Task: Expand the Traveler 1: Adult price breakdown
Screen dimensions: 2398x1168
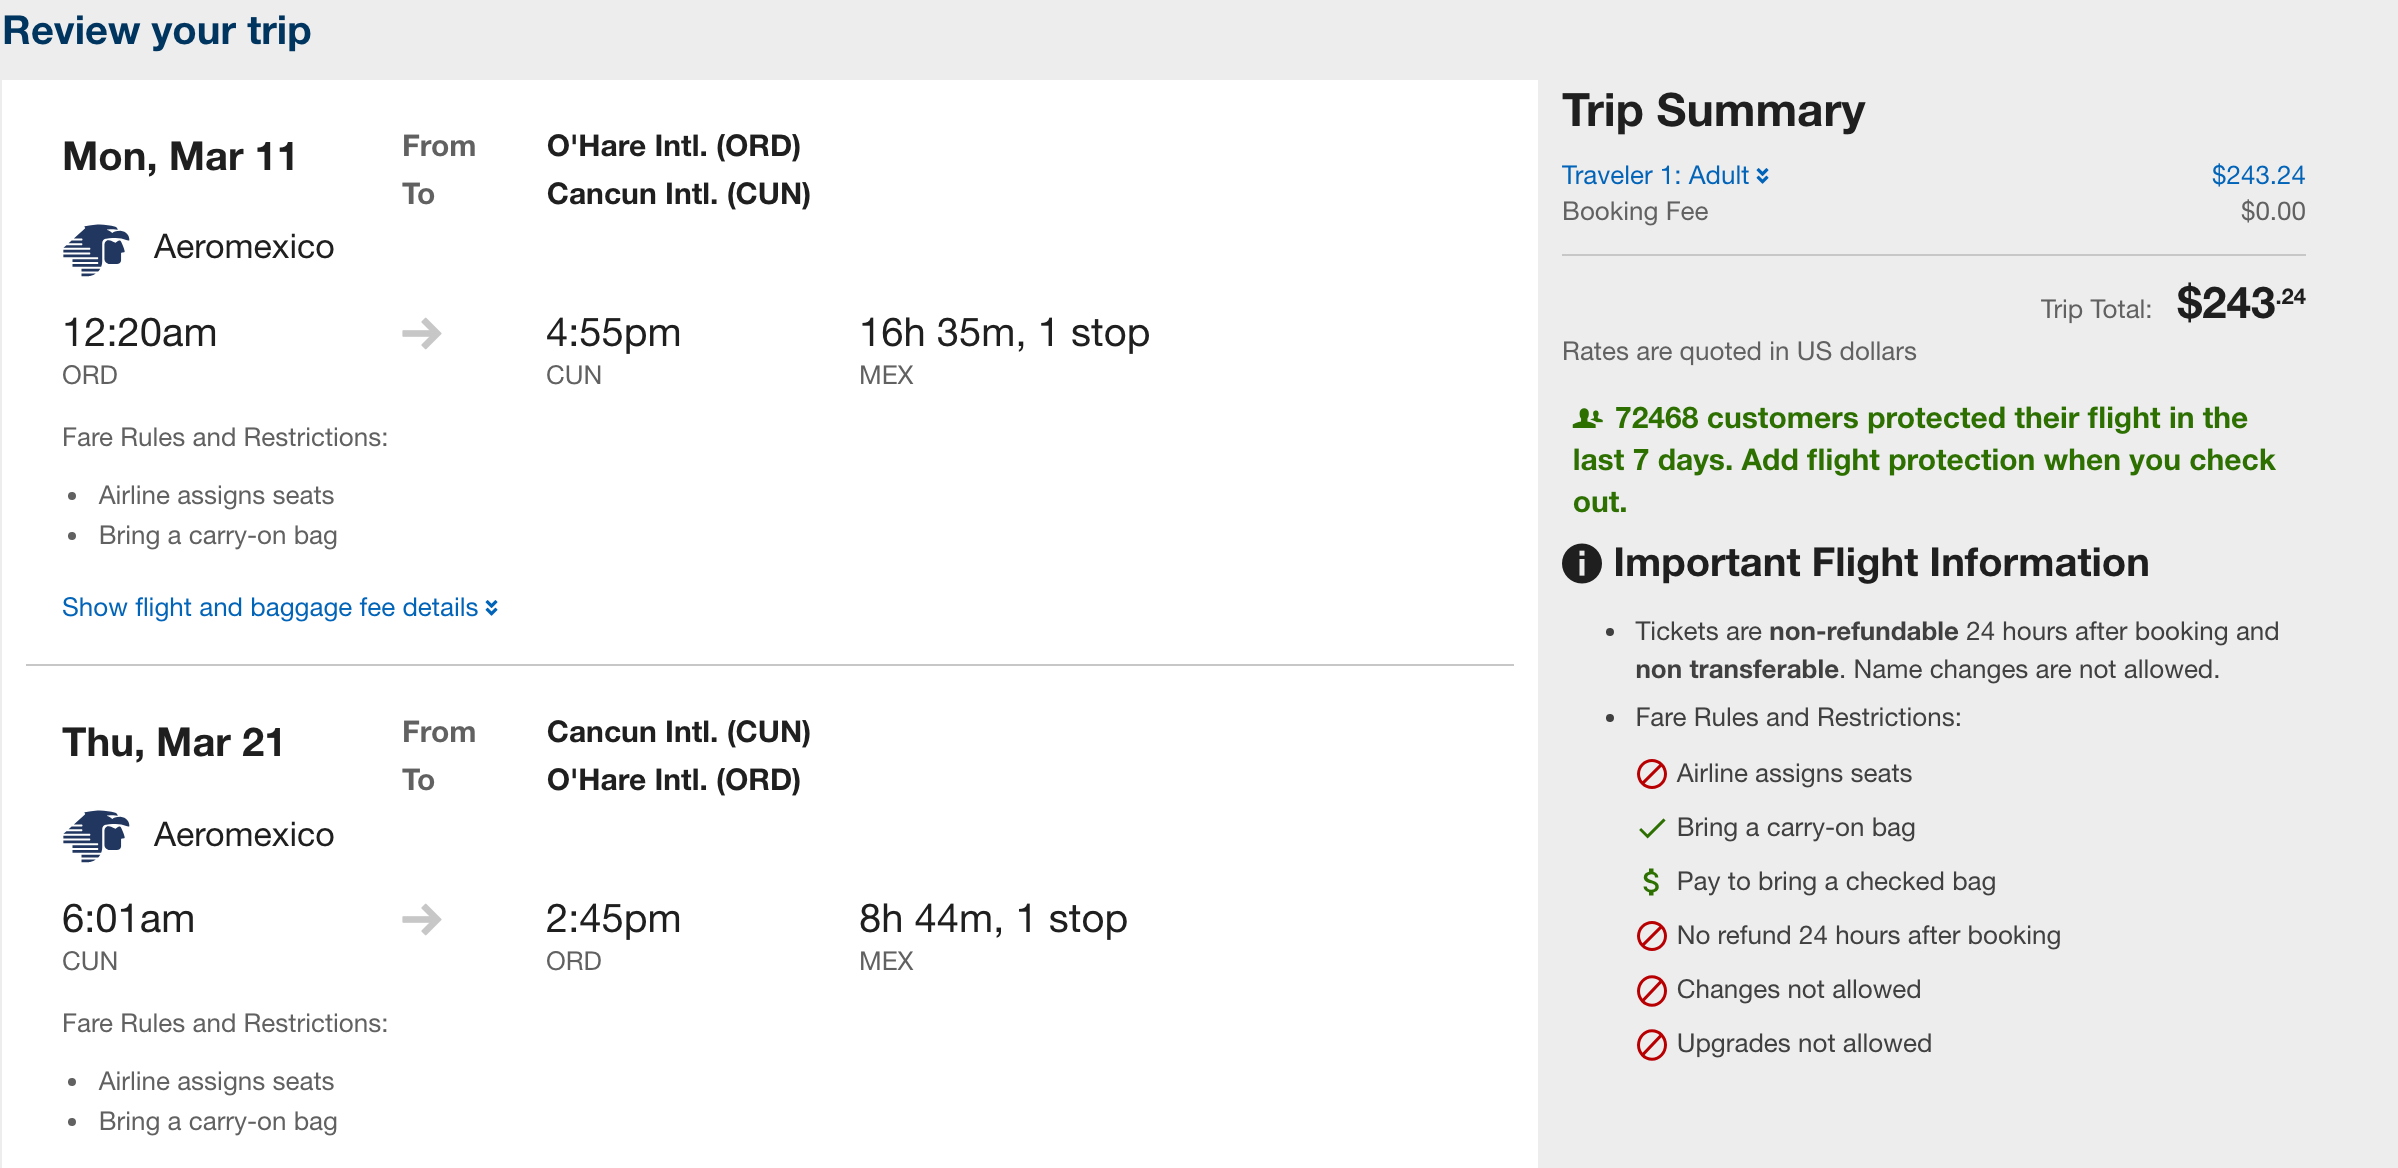Action: coord(1665,175)
